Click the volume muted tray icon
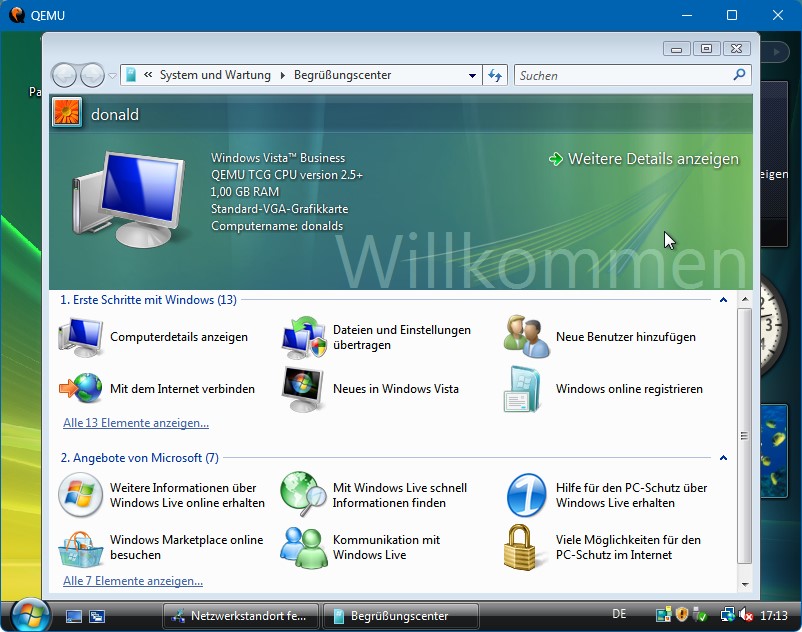The image size is (802, 632). 746,615
